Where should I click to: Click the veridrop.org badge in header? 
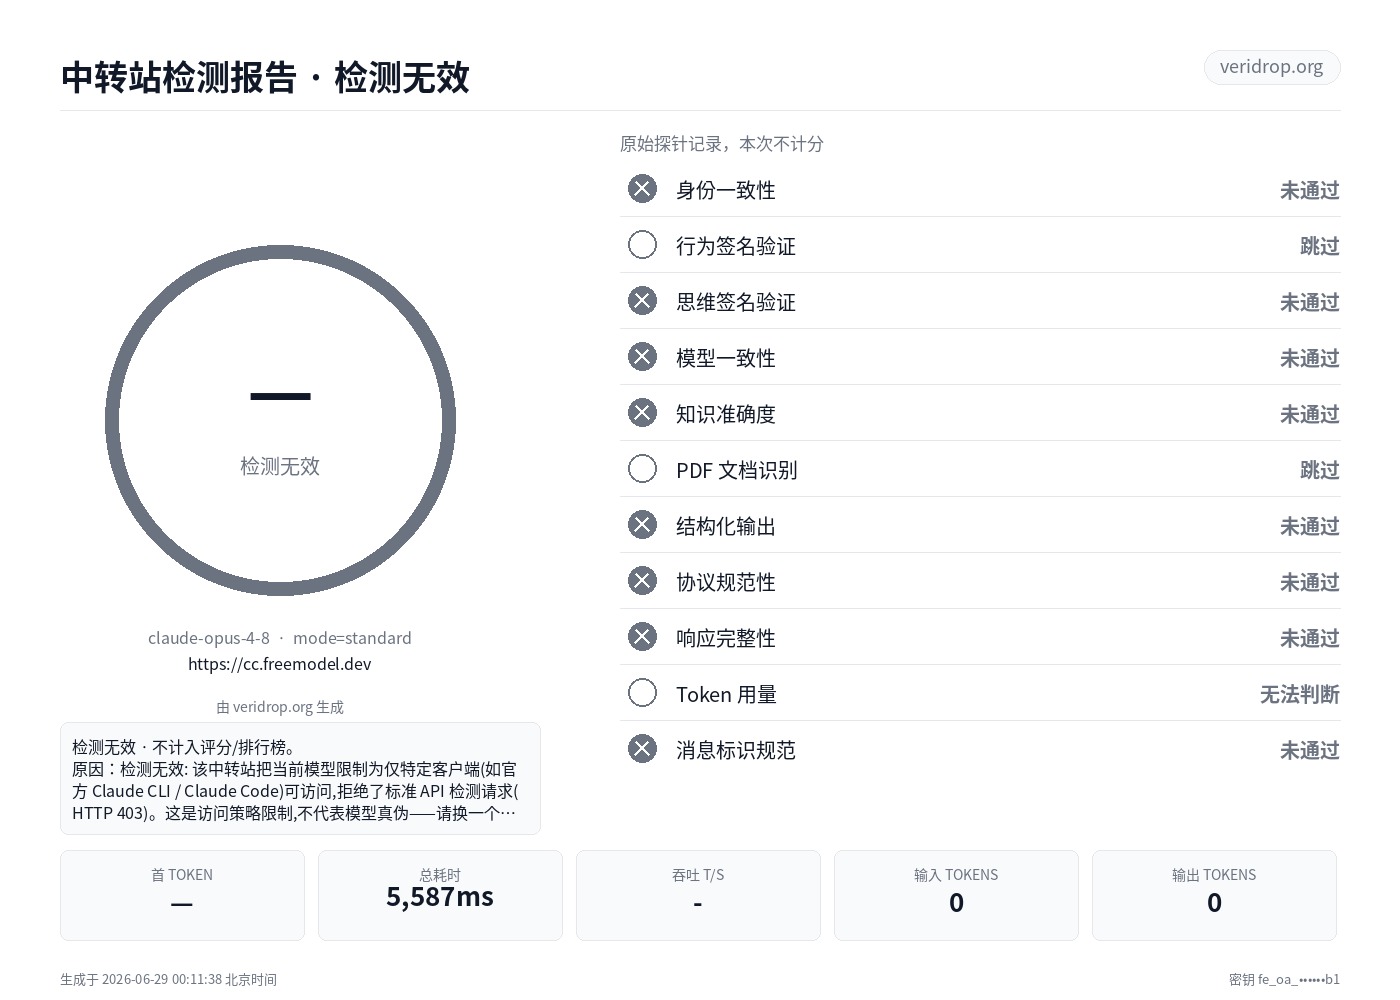[x=1272, y=67]
